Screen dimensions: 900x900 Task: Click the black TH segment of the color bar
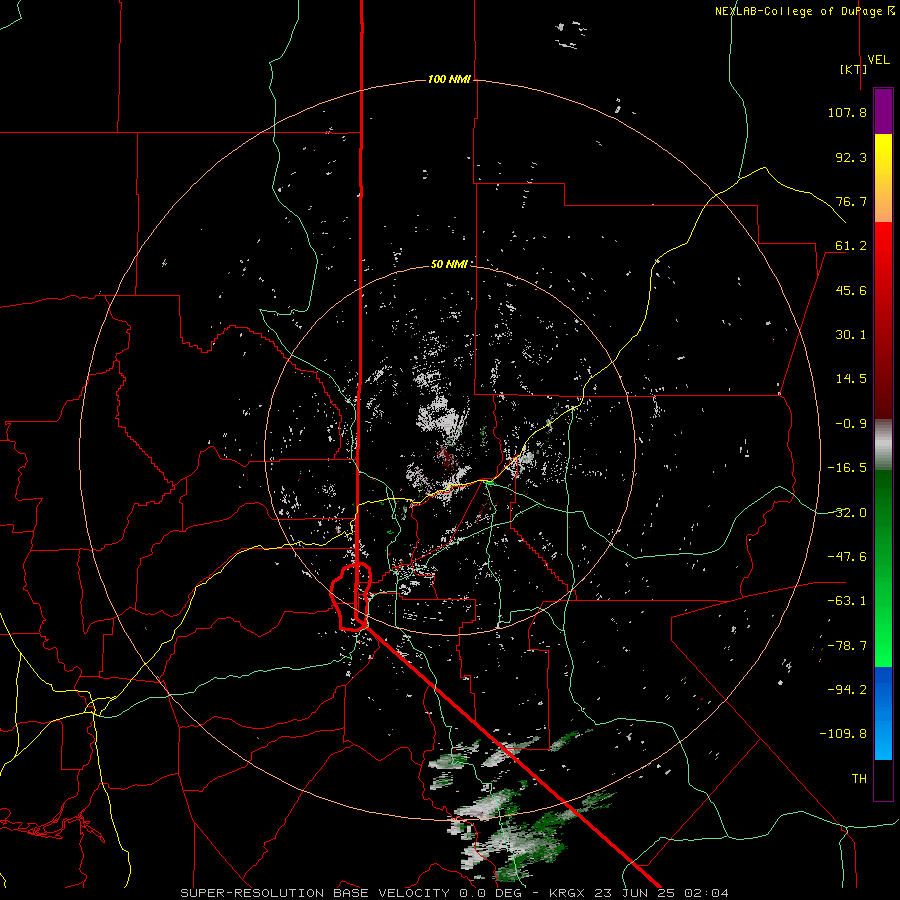click(x=883, y=779)
